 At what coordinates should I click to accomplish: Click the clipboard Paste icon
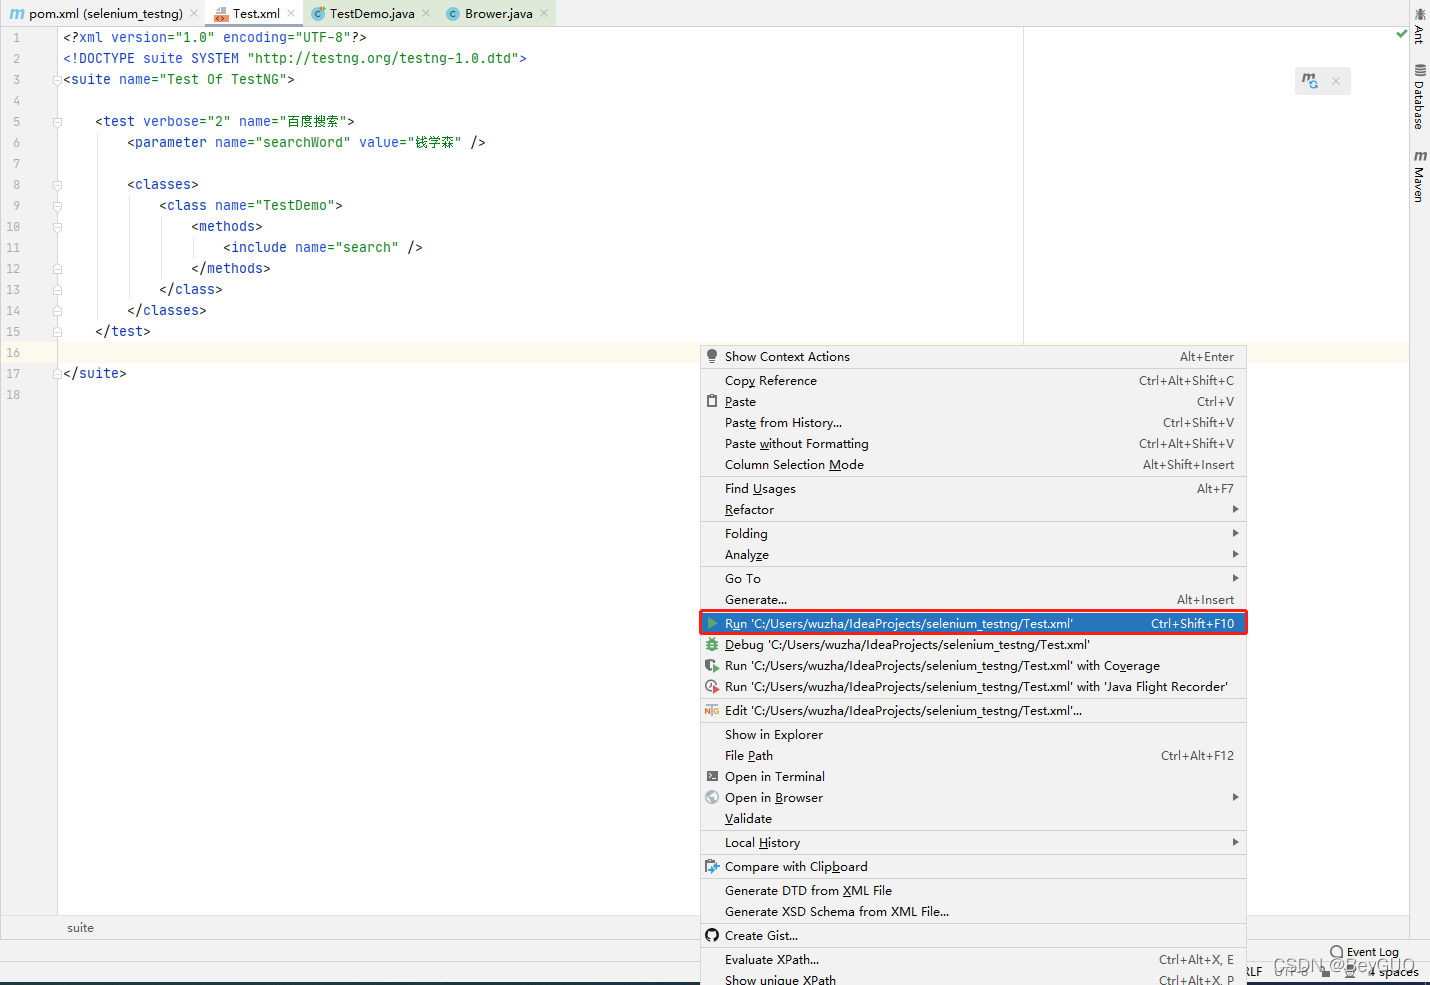tap(712, 401)
